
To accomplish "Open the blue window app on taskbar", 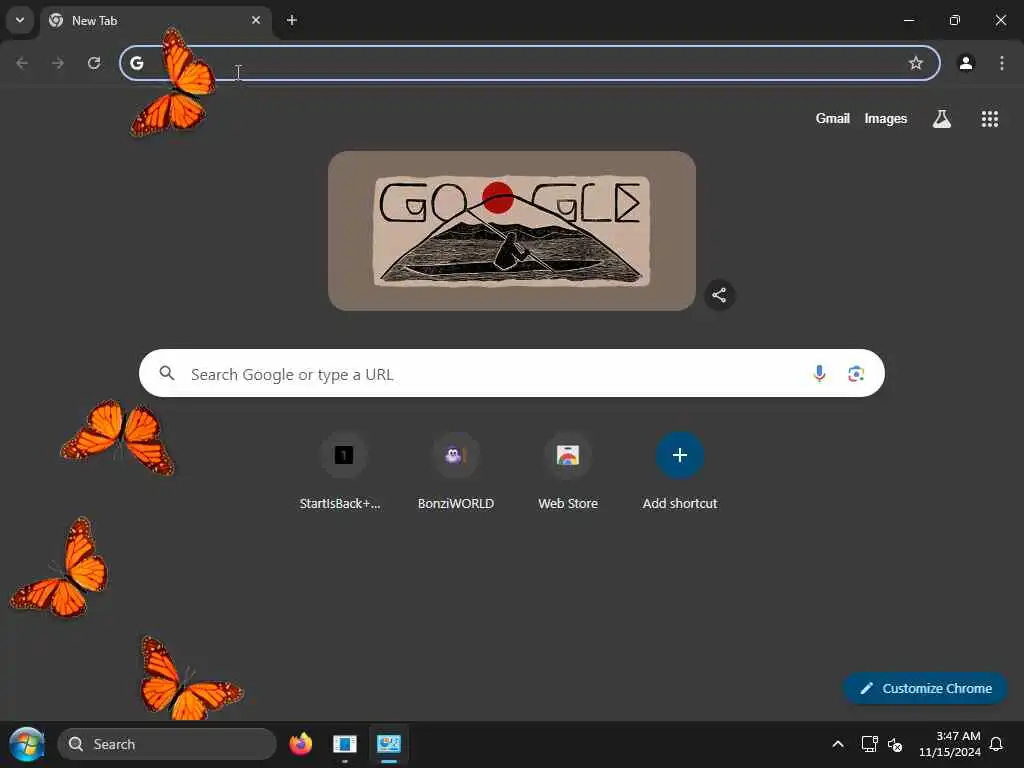I will pyautogui.click(x=344, y=744).
